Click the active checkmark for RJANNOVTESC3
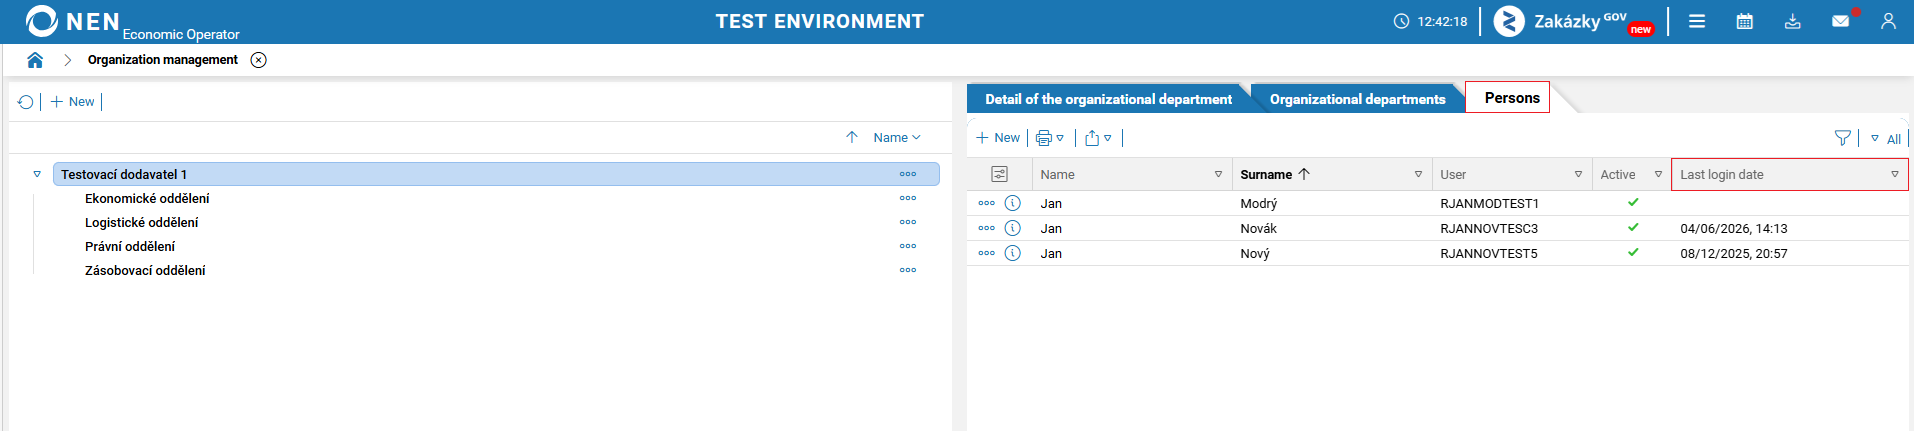This screenshot has width=1914, height=431. coord(1633,227)
